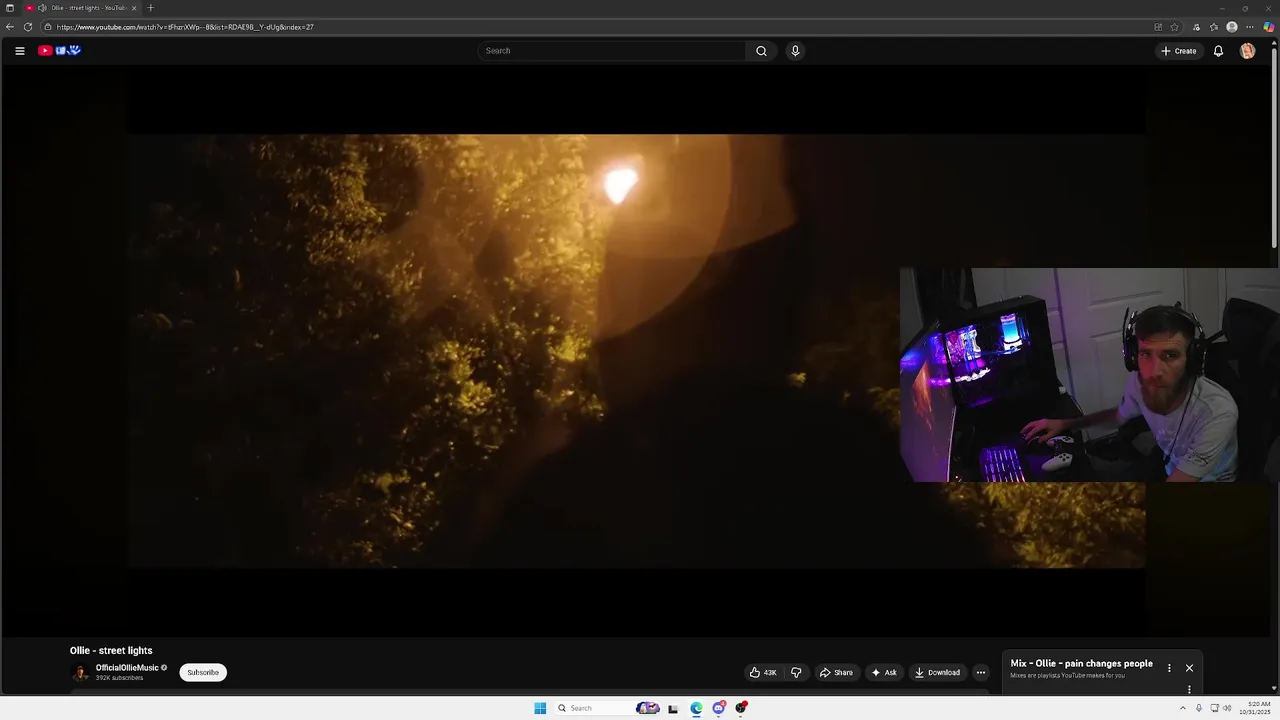Viewport: 1280px width, 720px height.
Task: Open the Mix playlist options kebab menu
Action: [x=1169, y=668]
